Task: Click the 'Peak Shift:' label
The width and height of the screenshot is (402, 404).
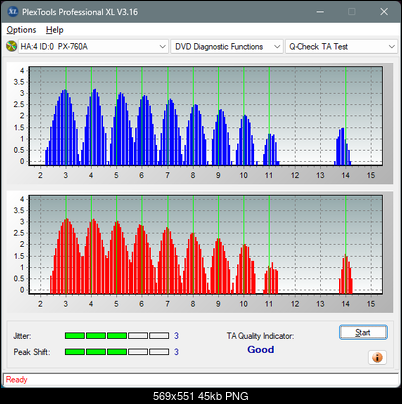Action: (x=32, y=352)
